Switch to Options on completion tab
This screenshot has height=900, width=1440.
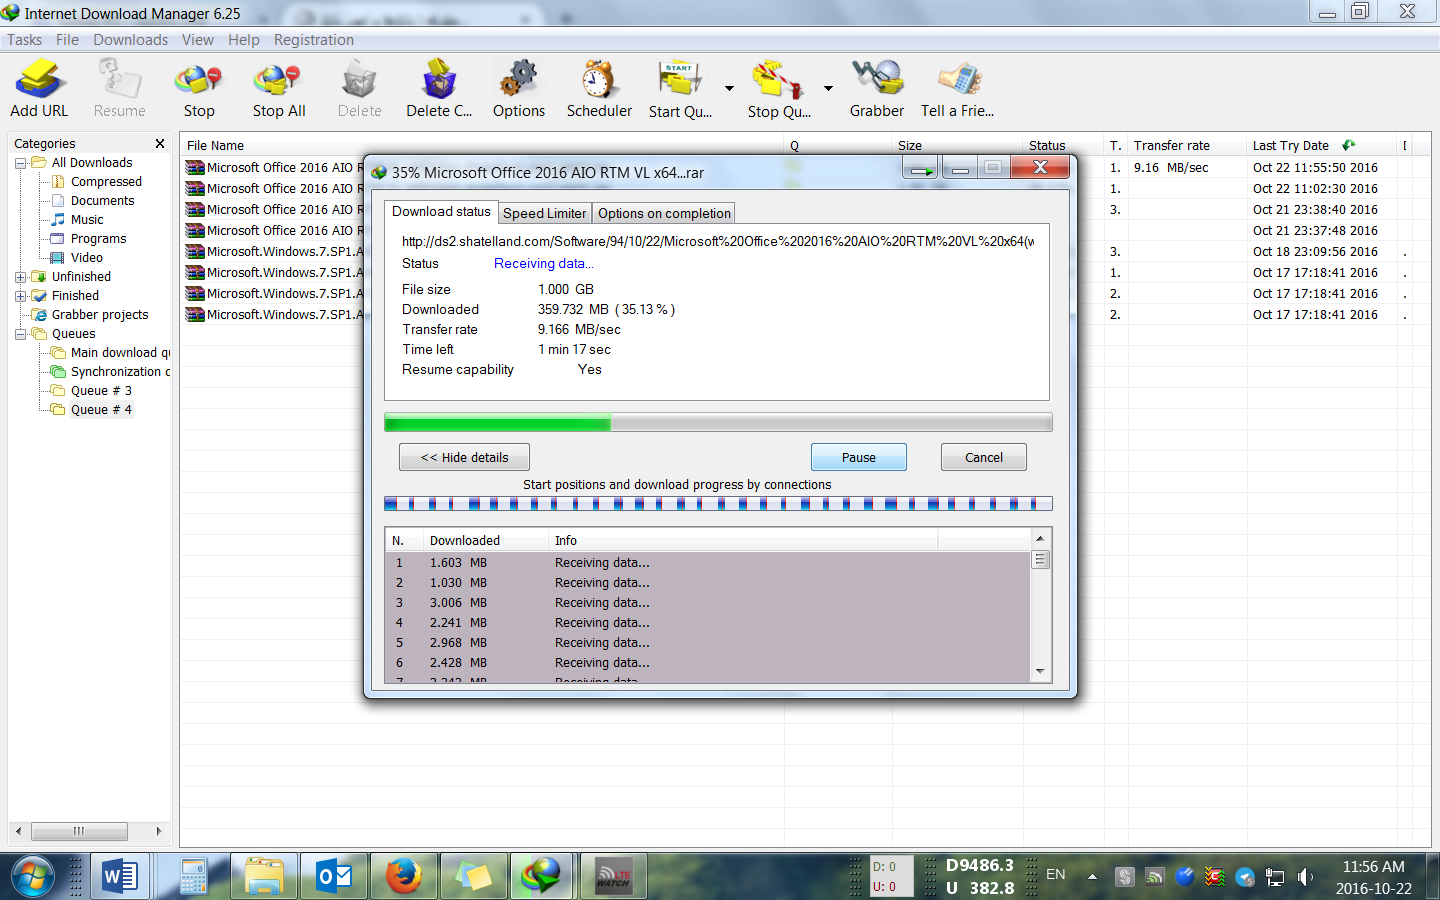pos(664,213)
